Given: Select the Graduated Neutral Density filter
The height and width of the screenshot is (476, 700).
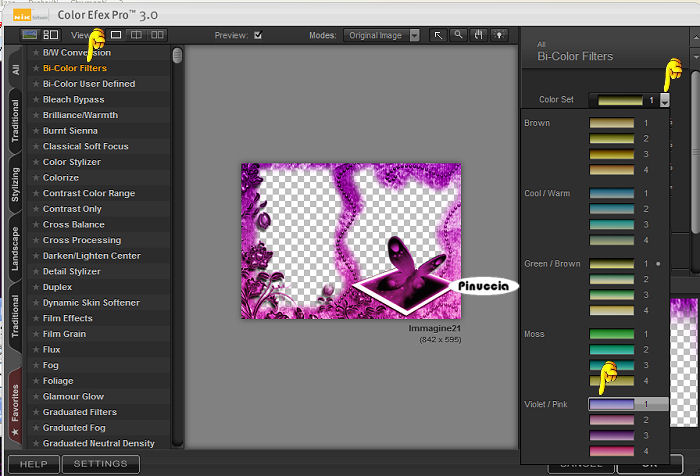Looking at the screenshot, I should coord(99,443).
